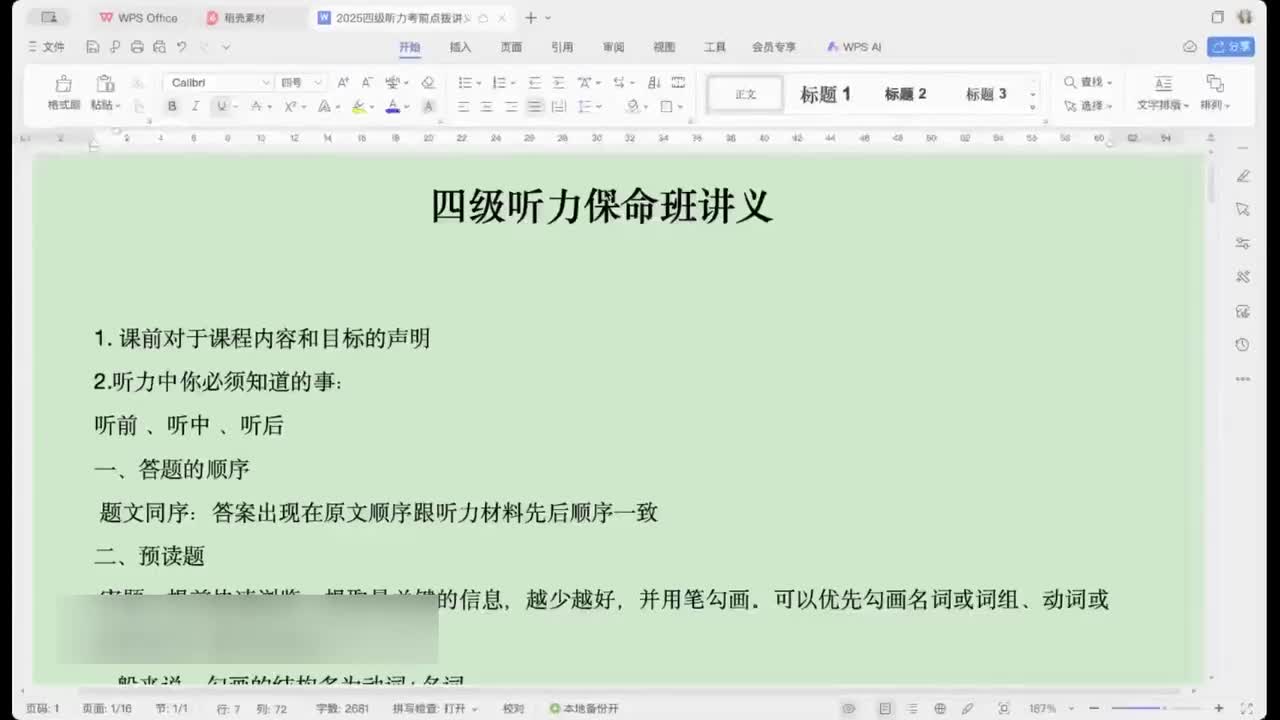Click the zoom in plus button
This screenshot has height=720, width=1280.
click(1220, 708)
